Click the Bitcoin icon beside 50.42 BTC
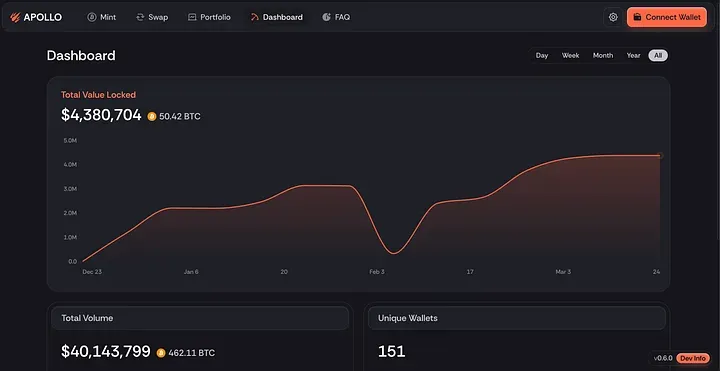The height and width of the screenshot is (371, 720). (x=152, y=117)
